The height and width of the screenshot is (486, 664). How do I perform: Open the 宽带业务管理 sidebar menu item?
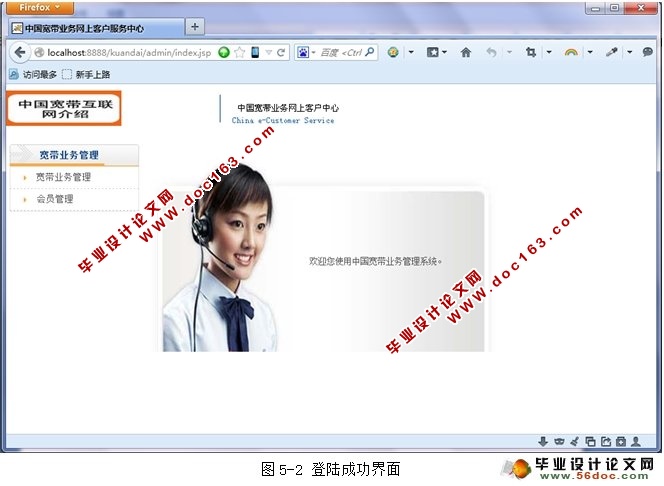tap(63, 177)
